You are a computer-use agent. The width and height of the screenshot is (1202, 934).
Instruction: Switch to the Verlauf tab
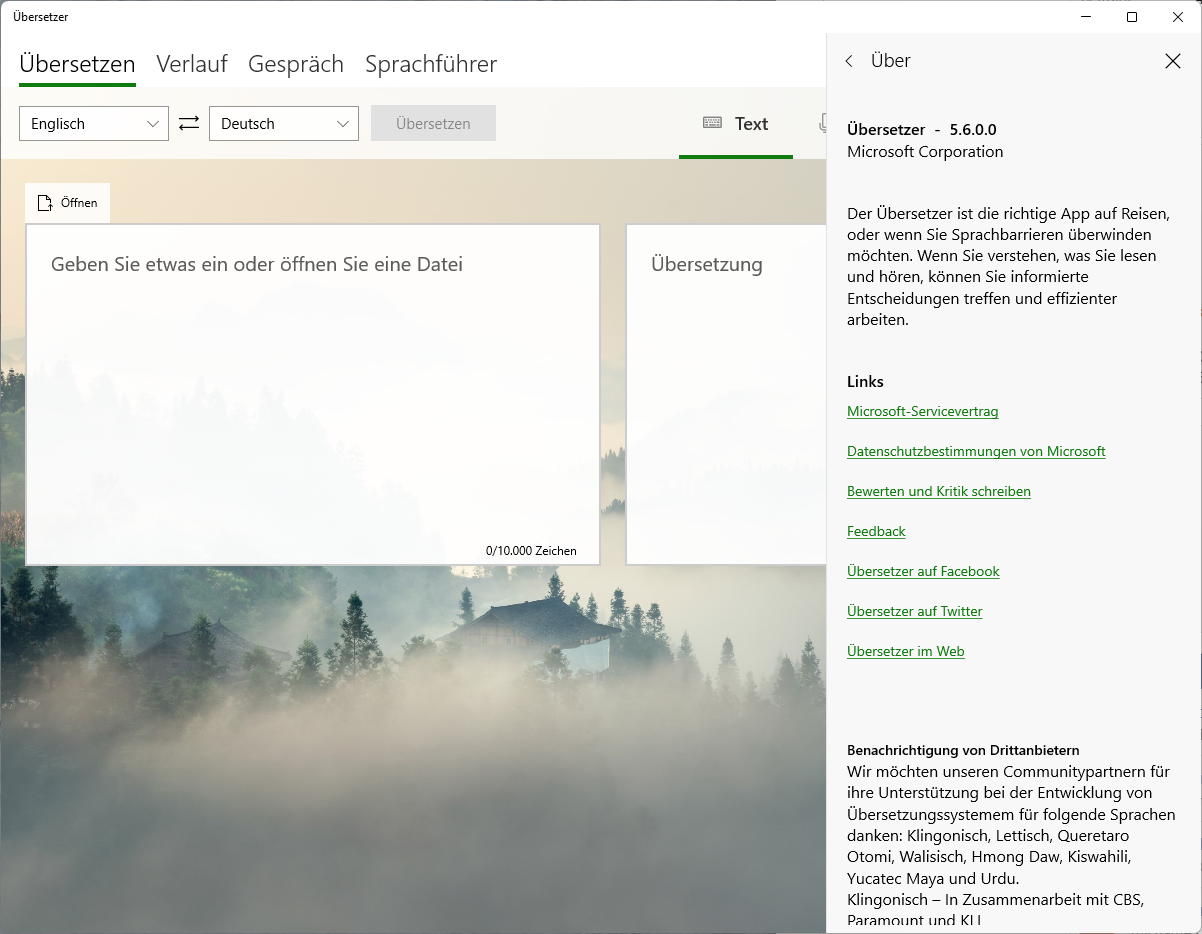[192, 64]
